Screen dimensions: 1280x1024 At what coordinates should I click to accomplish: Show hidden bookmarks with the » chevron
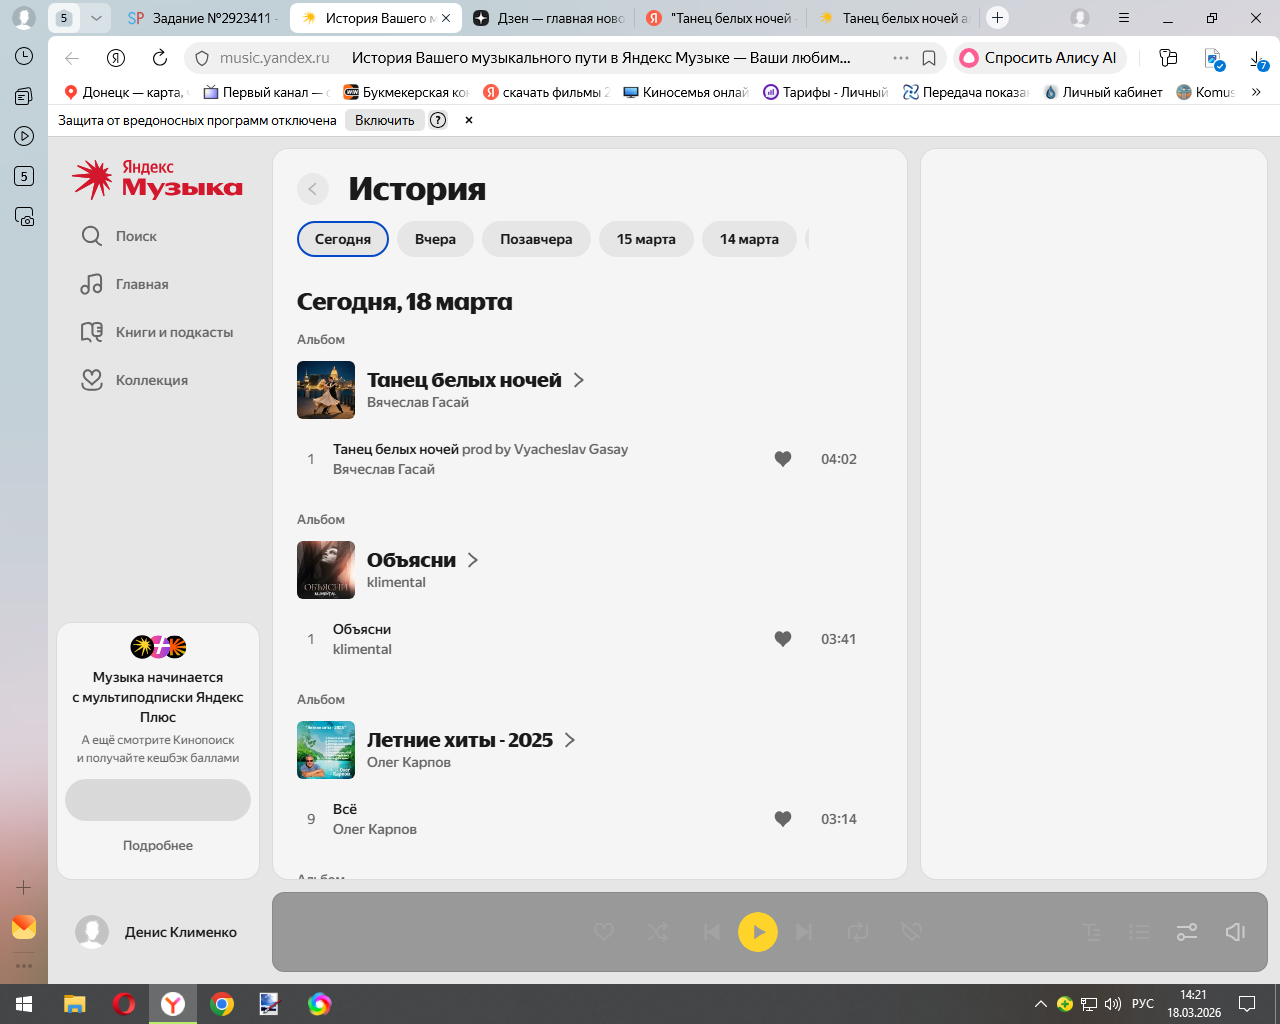point(1256,92)
